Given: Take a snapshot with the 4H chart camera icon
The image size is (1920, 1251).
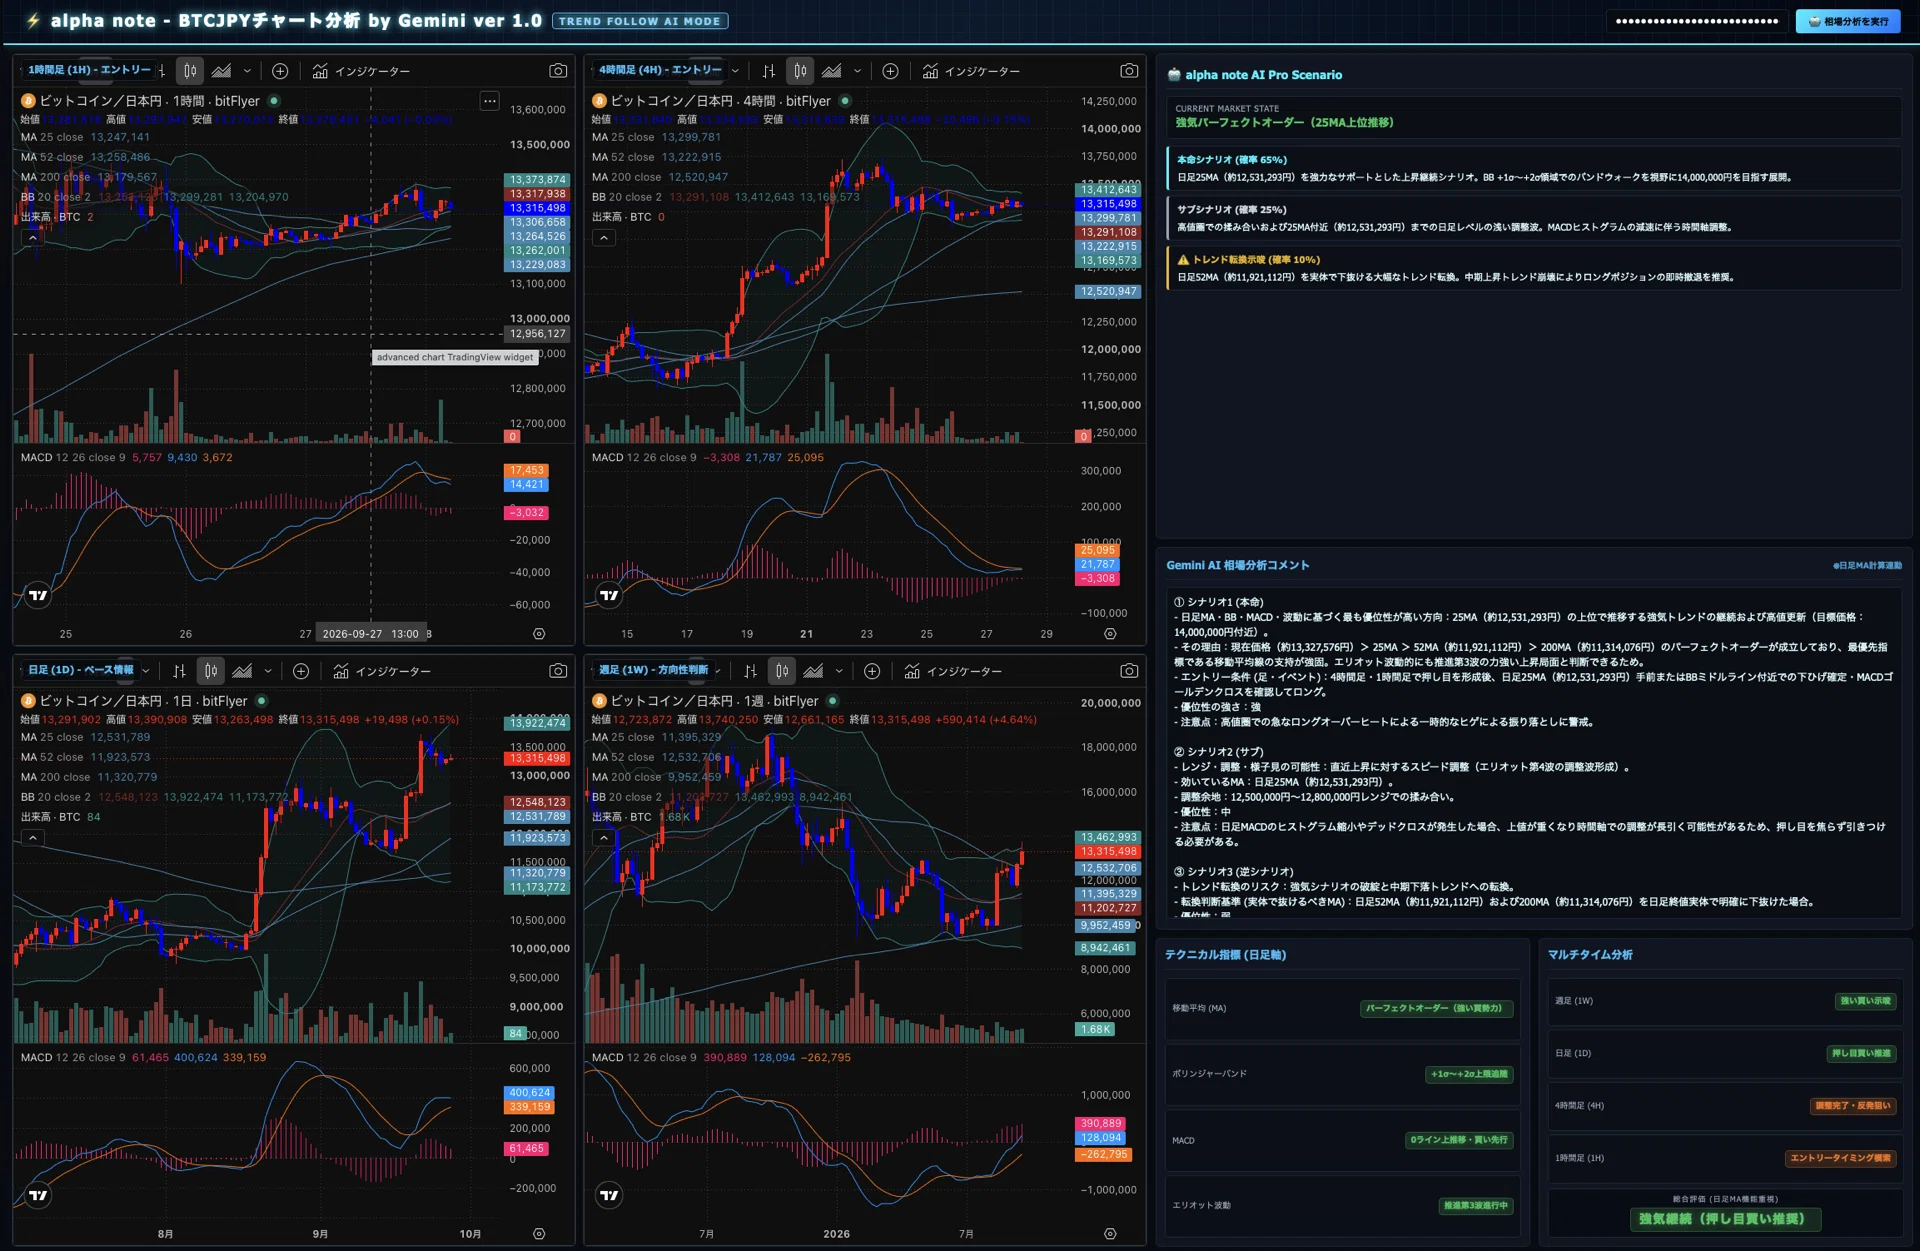Looking at the screenshot, I should tap(1129, 71).
